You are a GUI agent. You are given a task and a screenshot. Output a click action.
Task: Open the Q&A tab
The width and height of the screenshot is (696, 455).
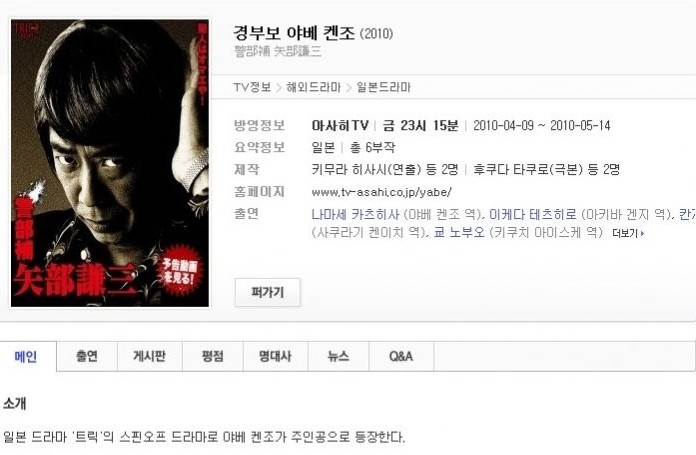click(x=401, y=356)
